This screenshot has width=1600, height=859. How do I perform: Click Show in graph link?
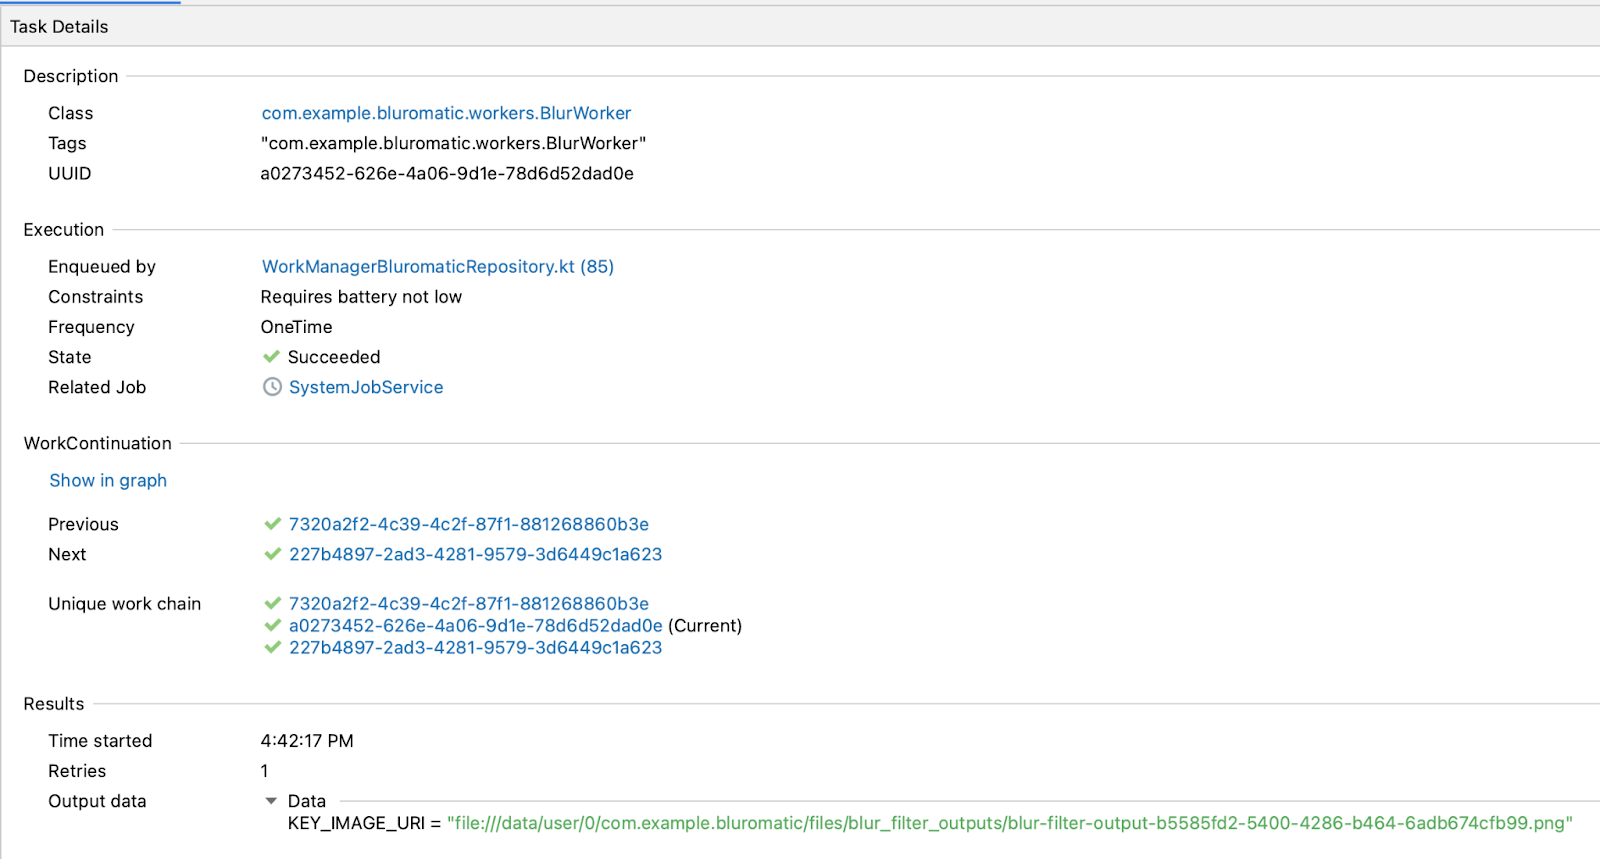click(108, 481)
